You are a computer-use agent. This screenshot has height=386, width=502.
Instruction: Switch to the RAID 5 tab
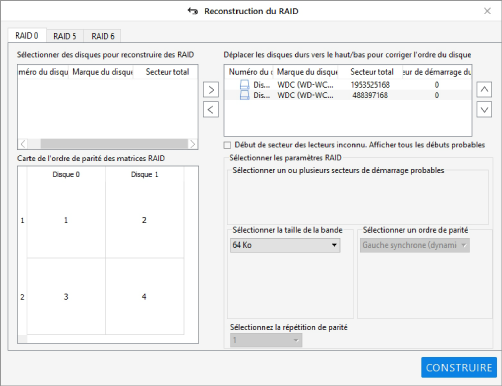pyautogui.click(x=65, y=36)
